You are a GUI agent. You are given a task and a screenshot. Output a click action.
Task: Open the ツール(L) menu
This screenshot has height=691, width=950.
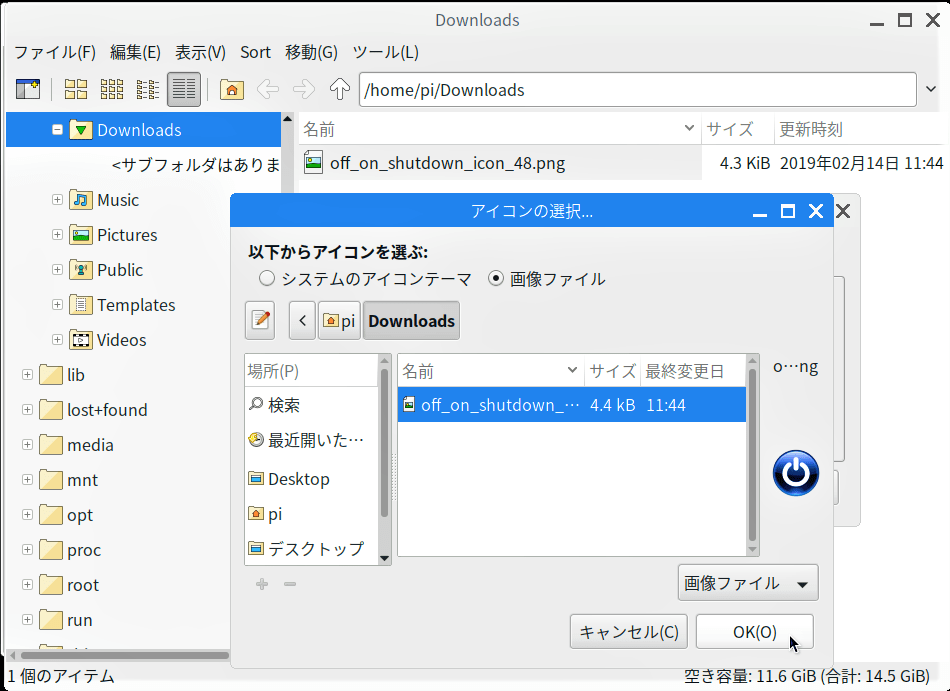click(385, 52)
